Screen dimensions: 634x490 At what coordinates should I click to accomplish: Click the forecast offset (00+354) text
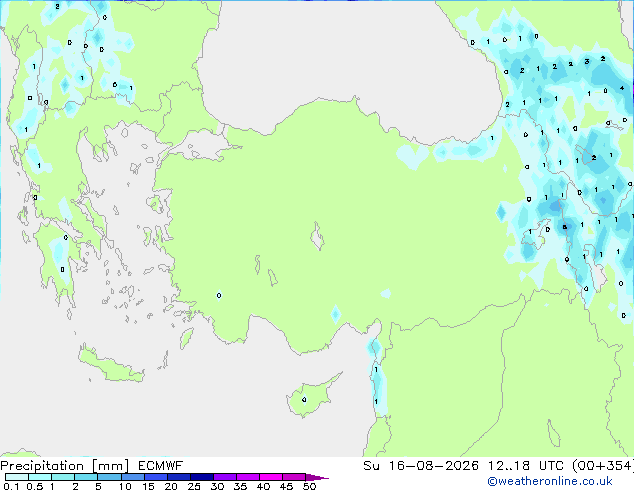click(603, 466)
